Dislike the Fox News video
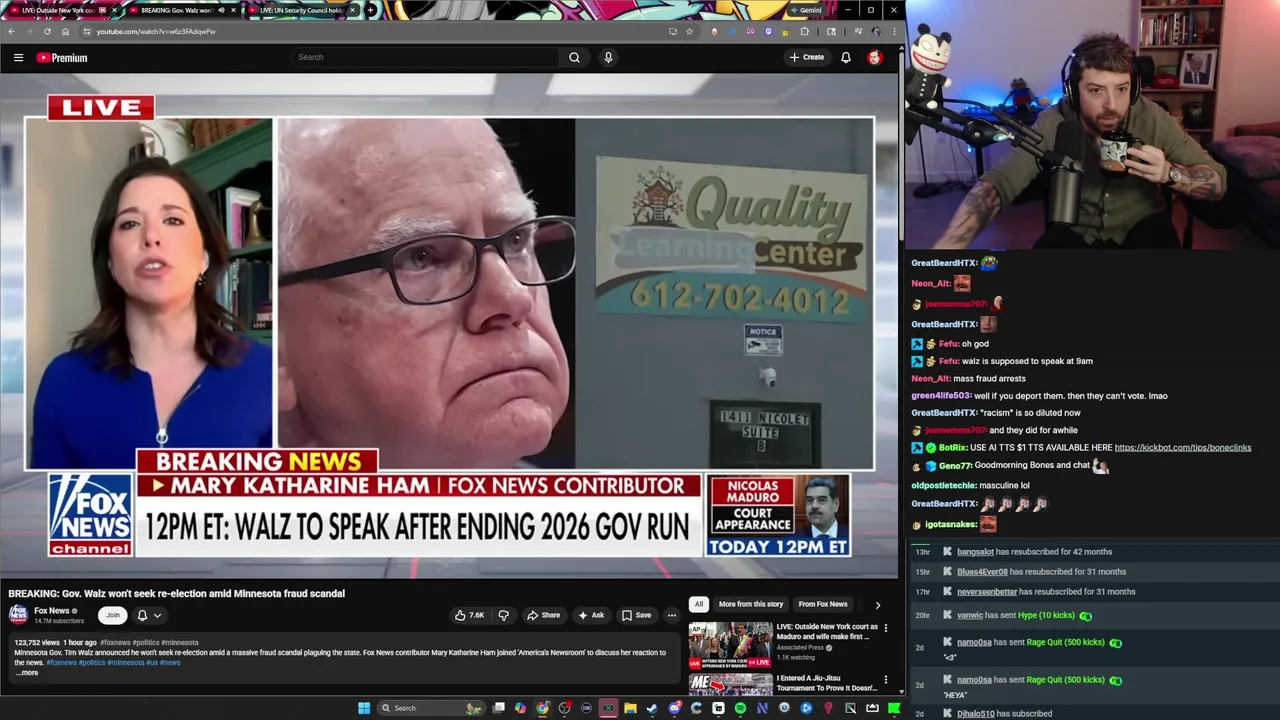 (x=503, y=615)
